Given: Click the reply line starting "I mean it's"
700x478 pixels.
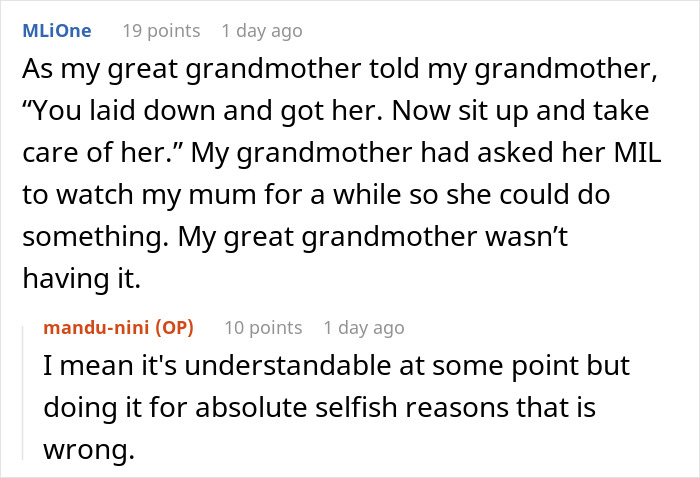Looking at the screenshot, I should pos(336,367).
